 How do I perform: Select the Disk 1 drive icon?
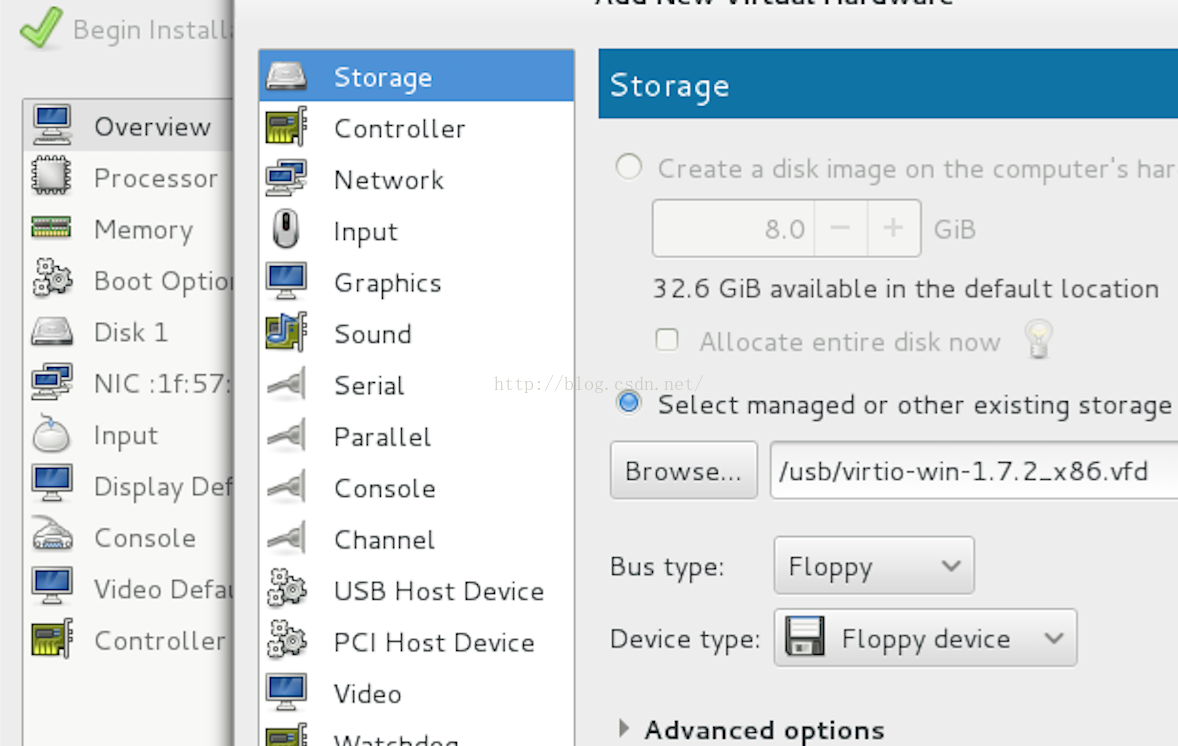tap(51, 331)
